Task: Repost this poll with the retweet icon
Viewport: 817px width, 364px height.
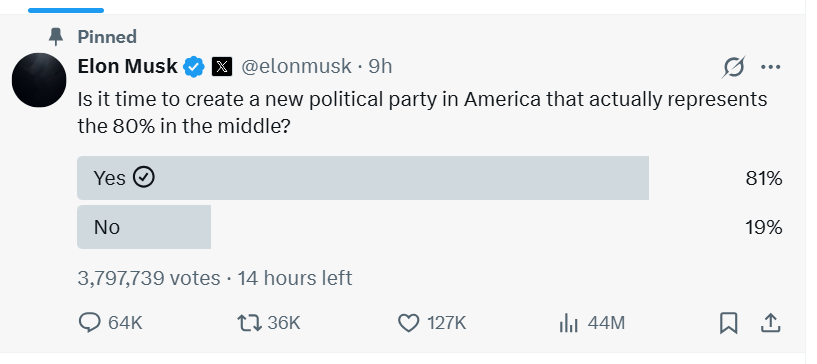Action: point(249,323)
